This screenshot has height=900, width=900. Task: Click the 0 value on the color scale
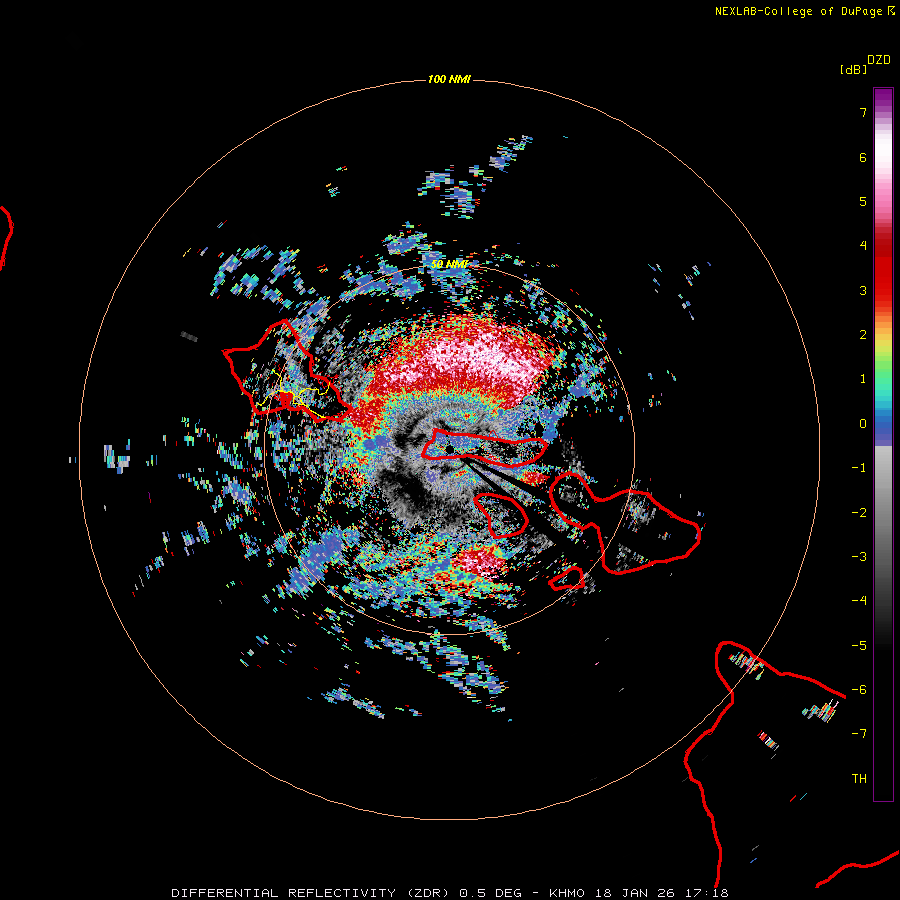pyautogui.click(x=863, y=424)
